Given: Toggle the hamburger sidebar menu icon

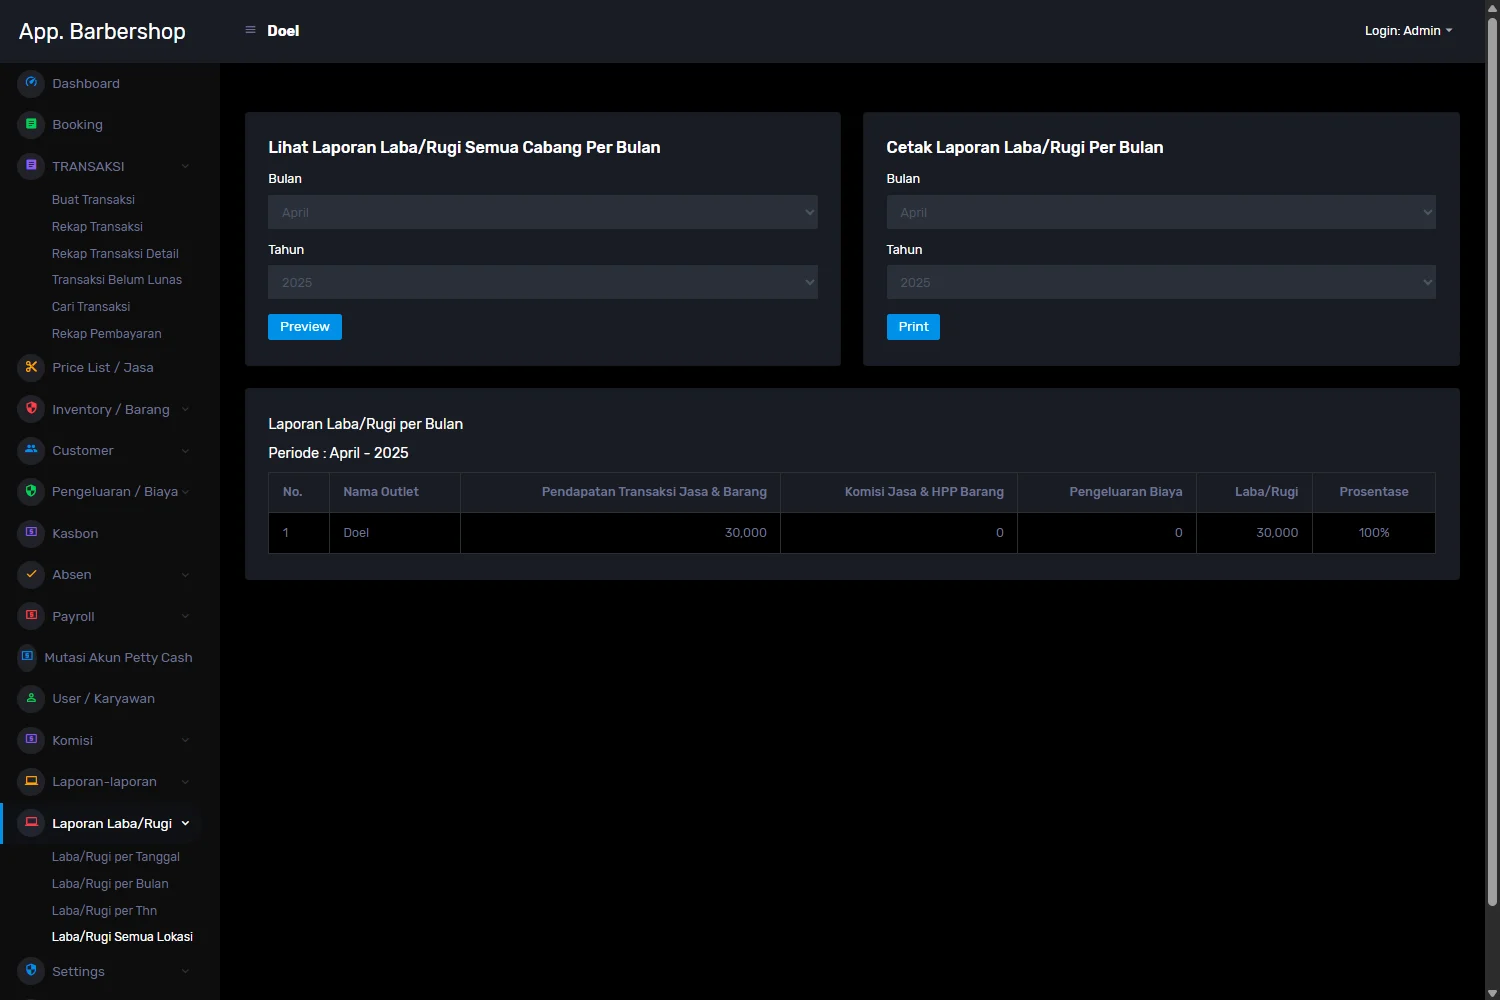Looking at the screenshot, I should pos(250,30).
